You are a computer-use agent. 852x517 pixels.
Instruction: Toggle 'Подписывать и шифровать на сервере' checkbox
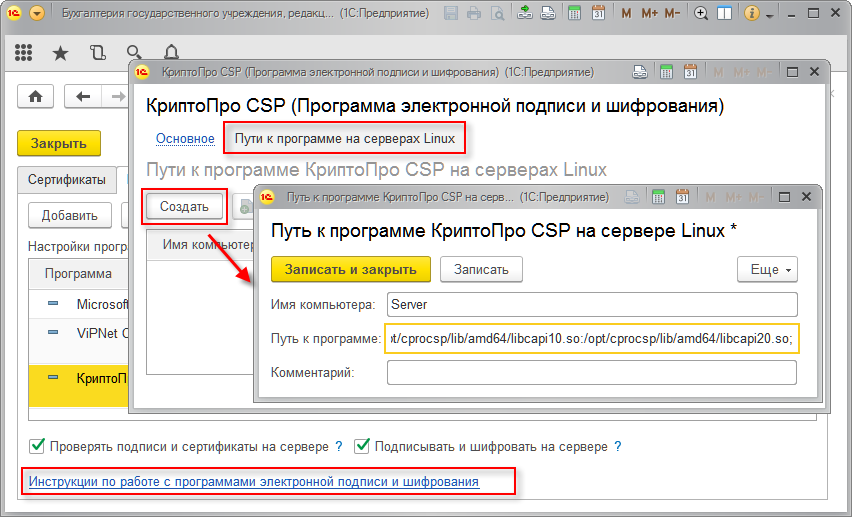(362, 446)
